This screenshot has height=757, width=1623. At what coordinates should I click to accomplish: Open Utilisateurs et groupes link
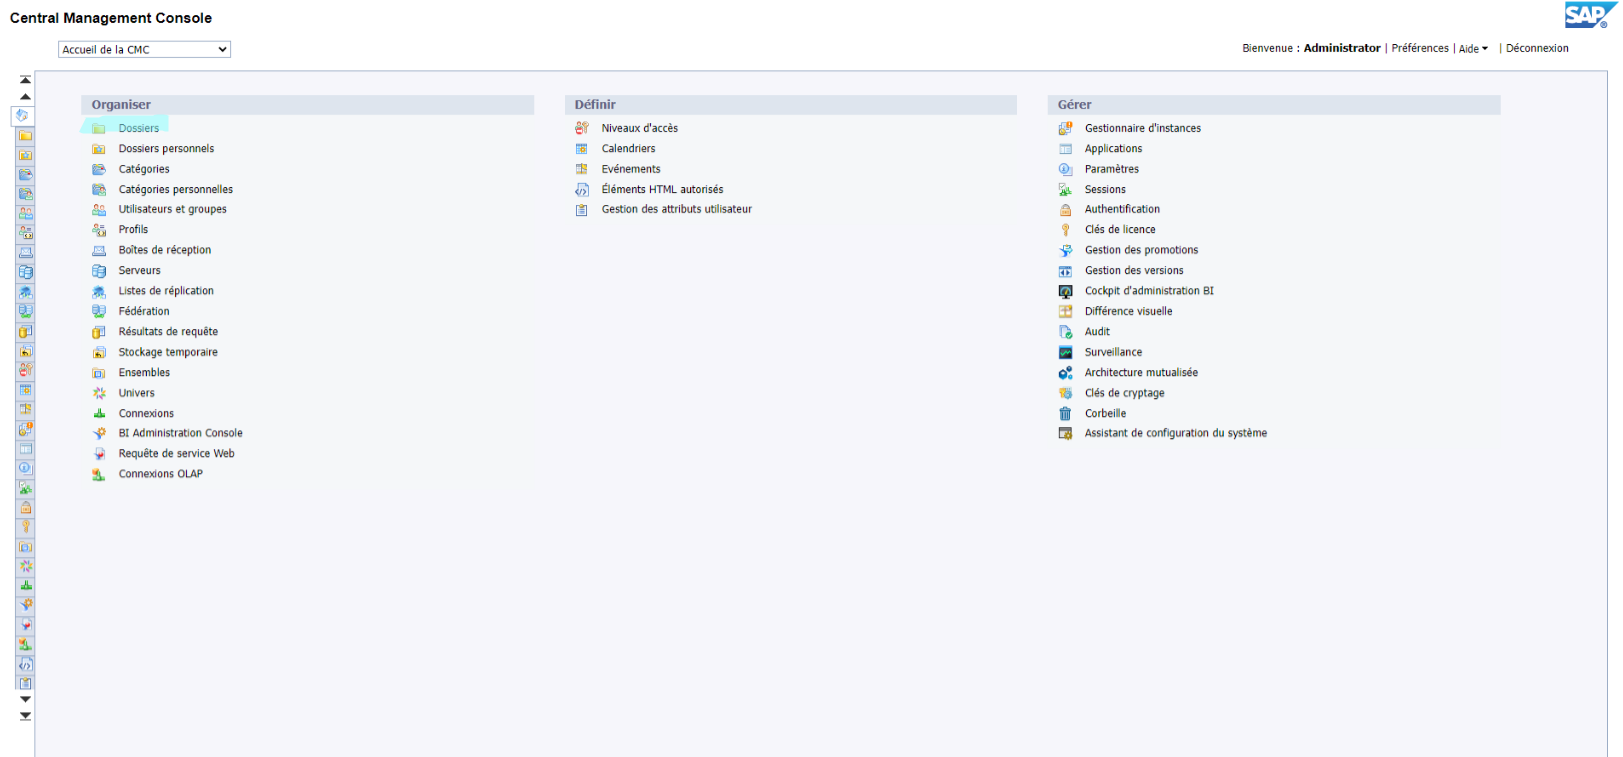click(x=172, y=209)
